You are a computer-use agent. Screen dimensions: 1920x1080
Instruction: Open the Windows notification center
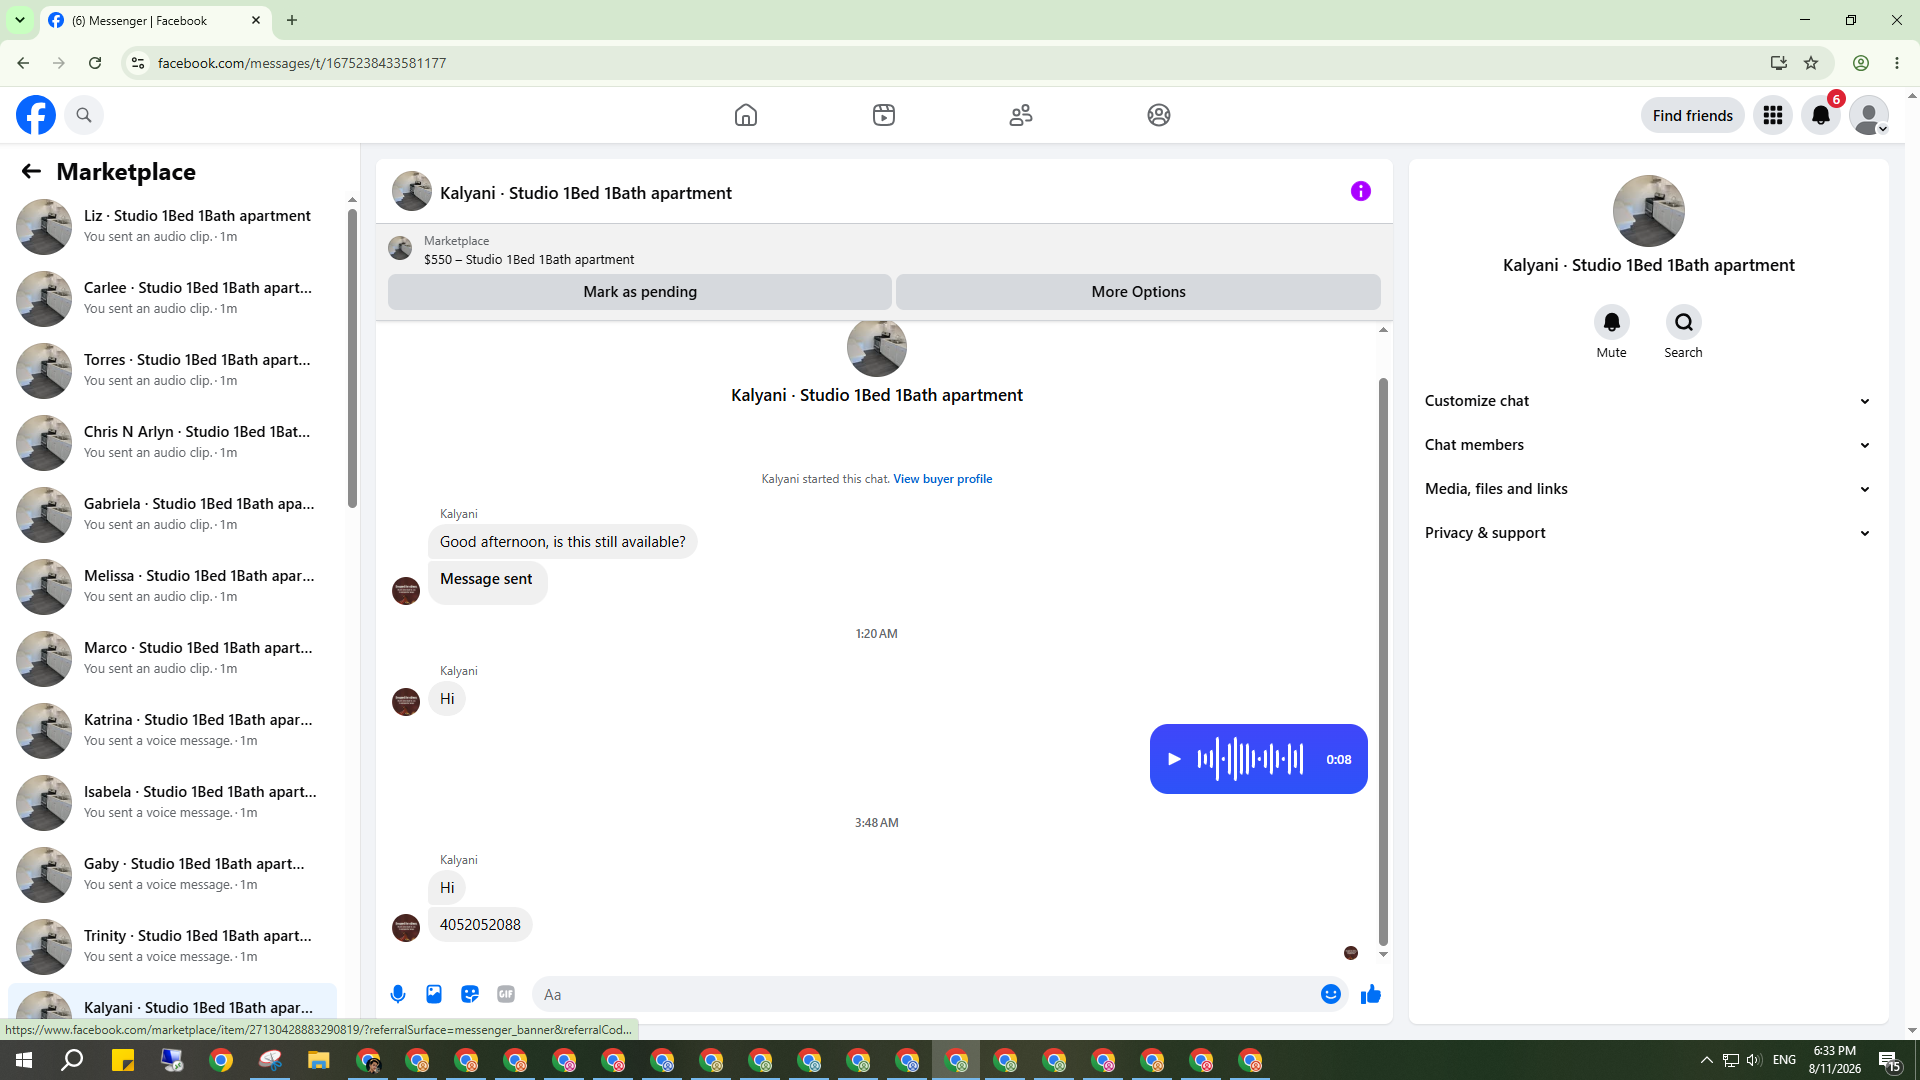[x=1889, y=1060]
